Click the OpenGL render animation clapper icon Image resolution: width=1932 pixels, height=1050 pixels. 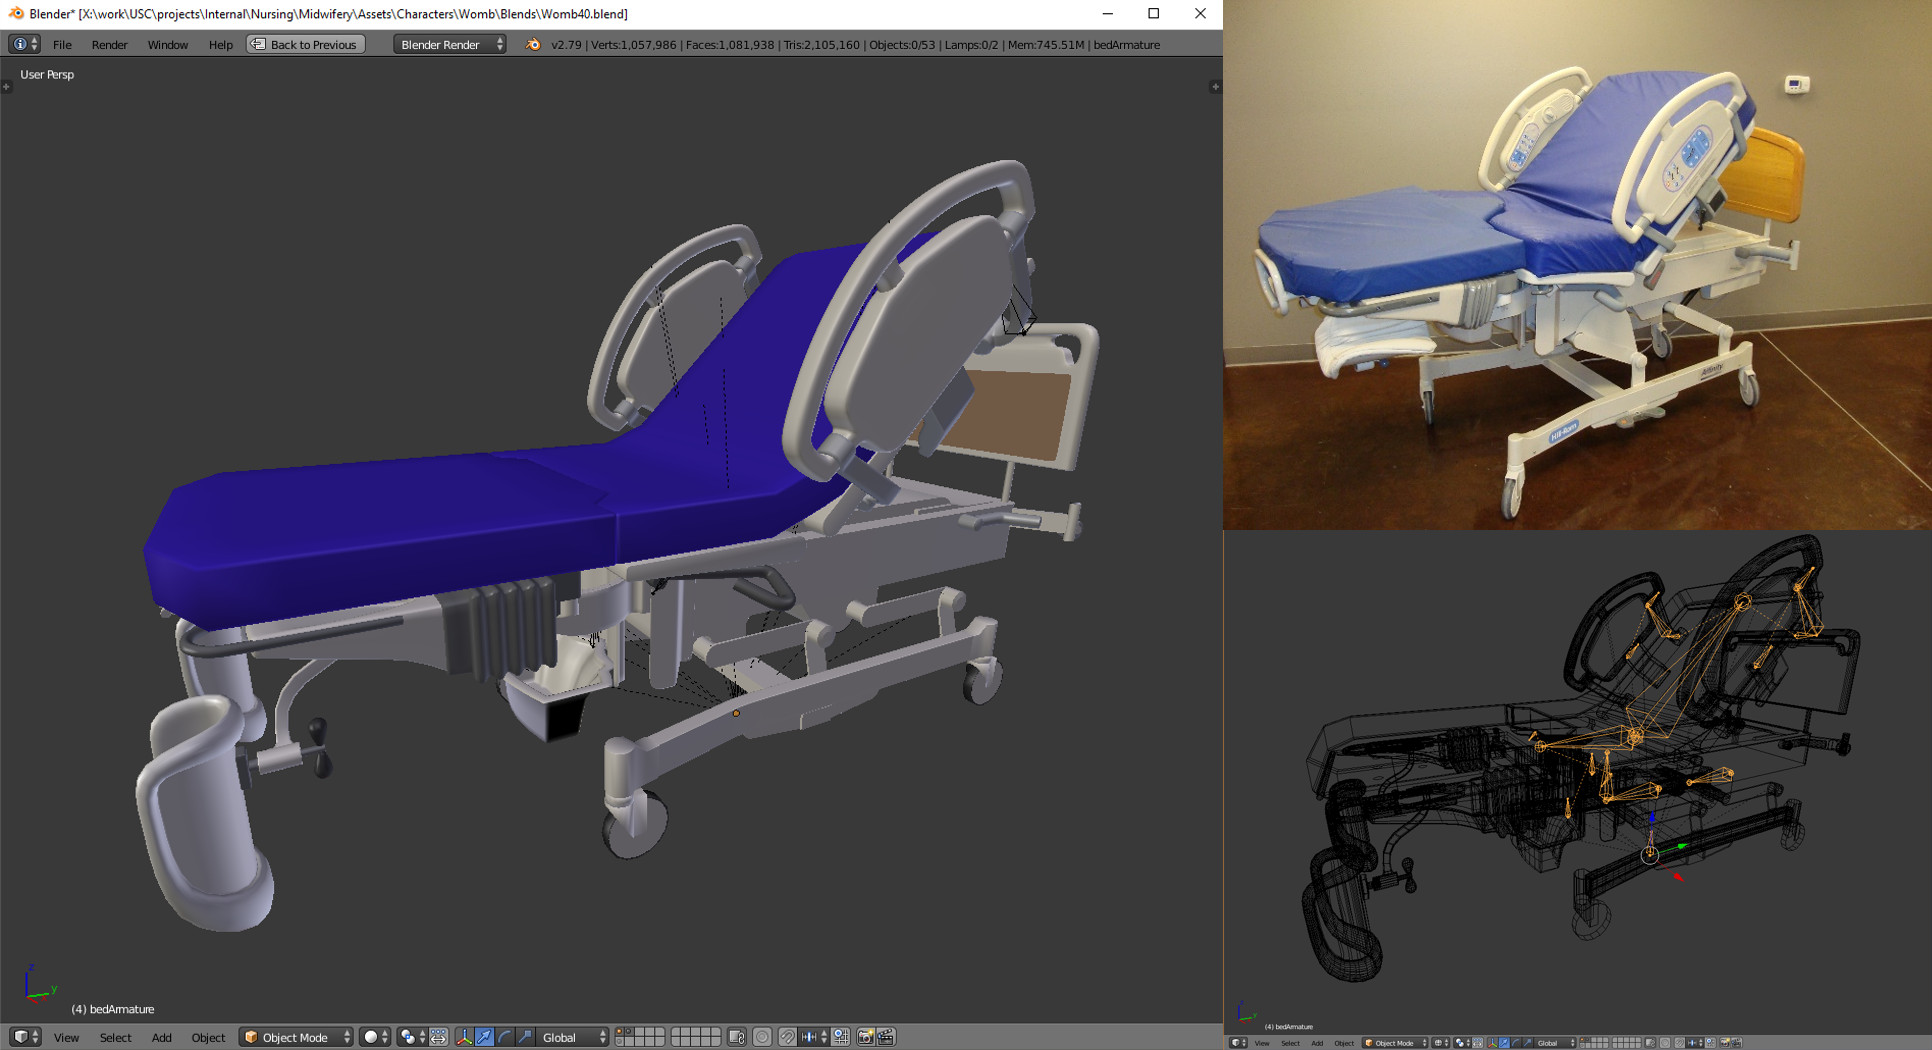click(886, 1037)
